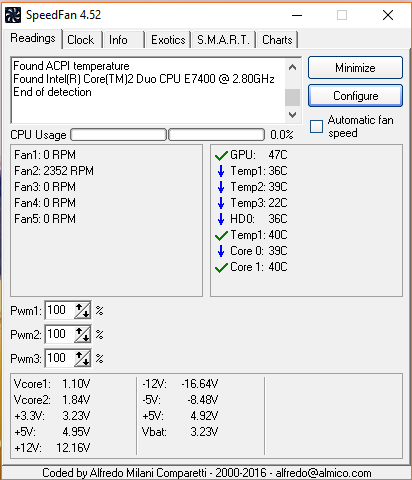Image resolution: width=412 pixels, height=480 pixels.
Task: Click the Fan3: 0 RPM reading
Action: pyautogui.click(x=45, y=187)
